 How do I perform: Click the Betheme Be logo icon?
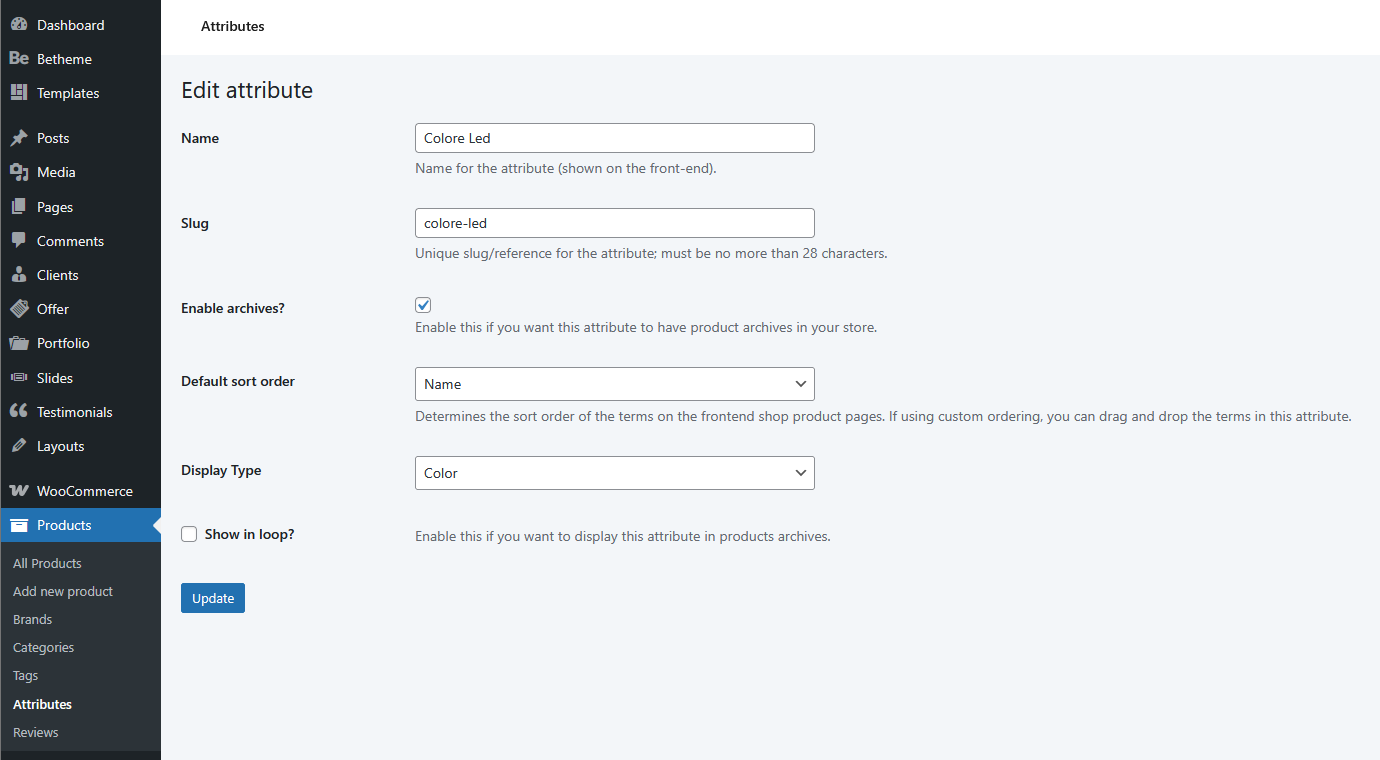(x=19, y=59)
